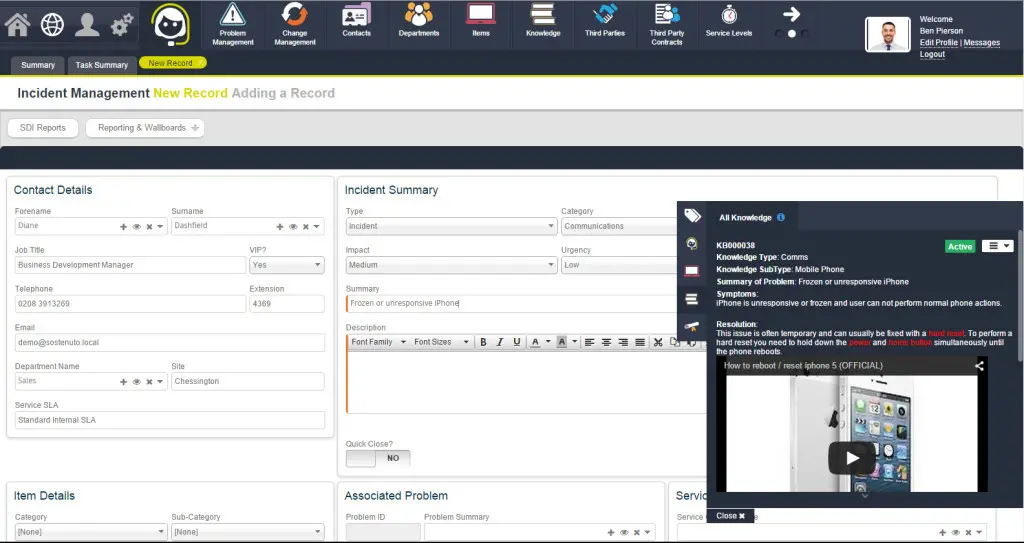Click the headset icon in knowledge sidebar
Viewport: 1024px width, 543px height.
[692, 244]
